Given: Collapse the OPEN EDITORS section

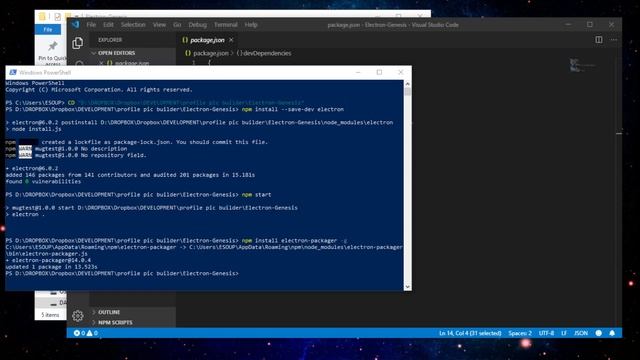Looking at the screenshot, I should [116, 53].
